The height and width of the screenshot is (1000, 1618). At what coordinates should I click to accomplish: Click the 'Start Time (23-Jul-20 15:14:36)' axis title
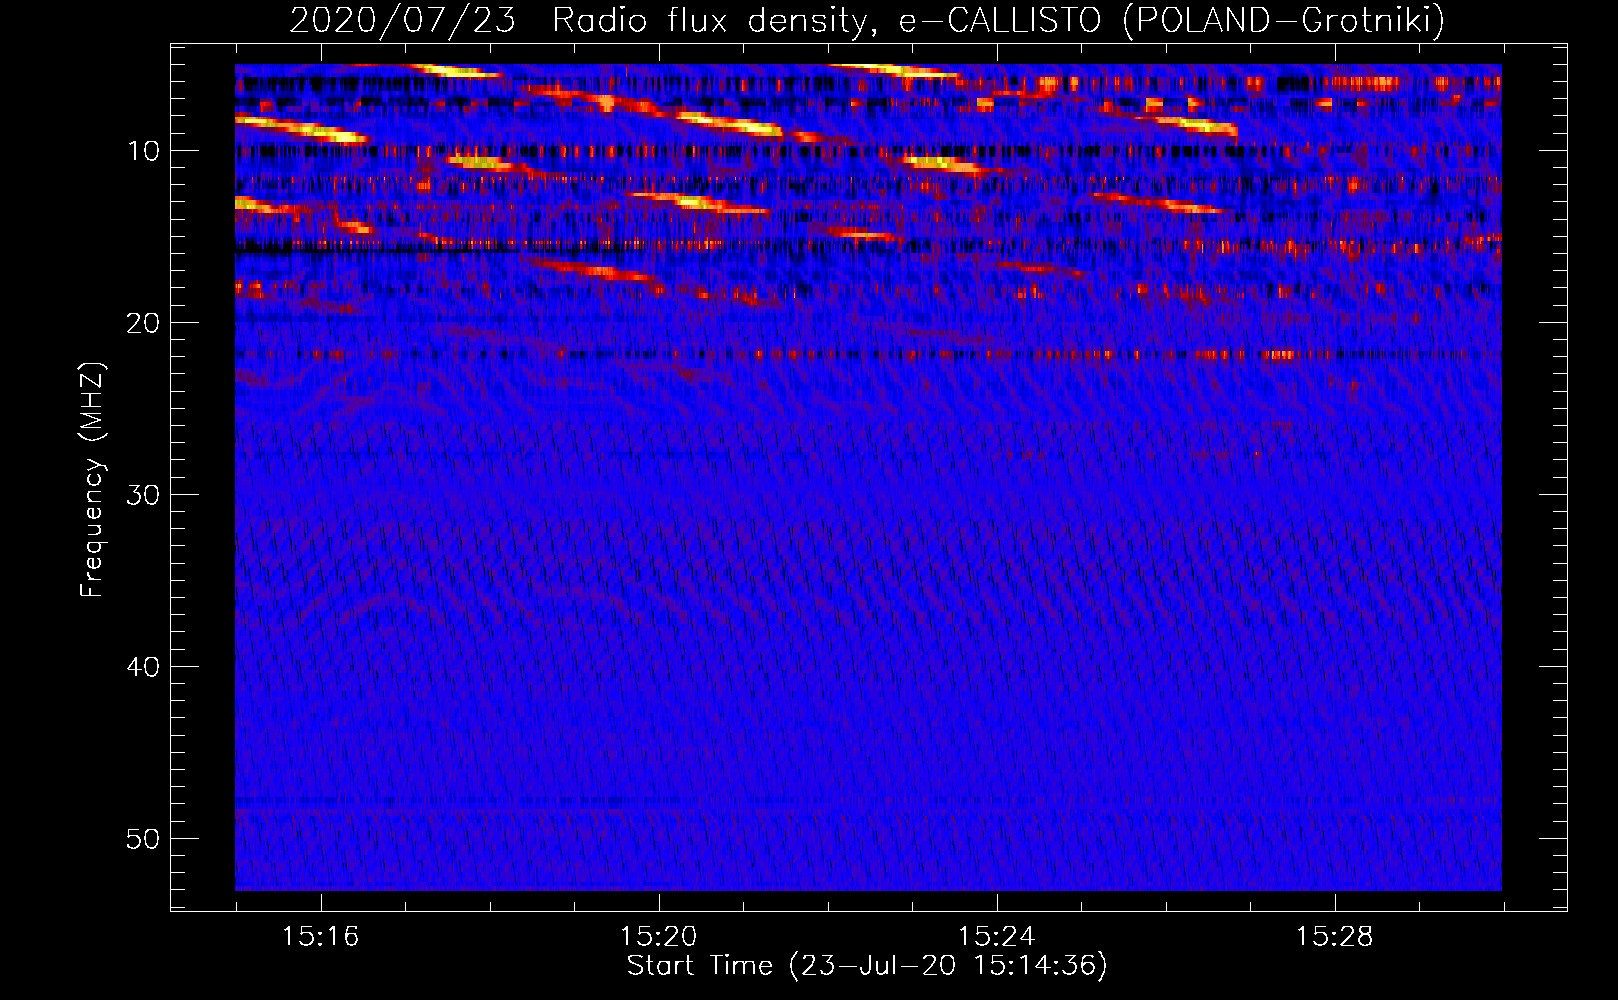[x=867, y=966]
